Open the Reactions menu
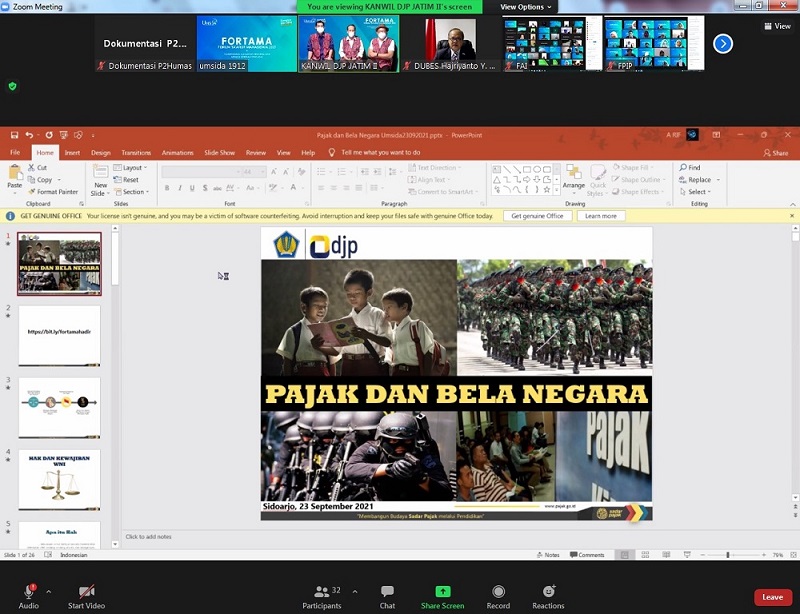This screenshot has height=614, width=800. coord(548,592)
